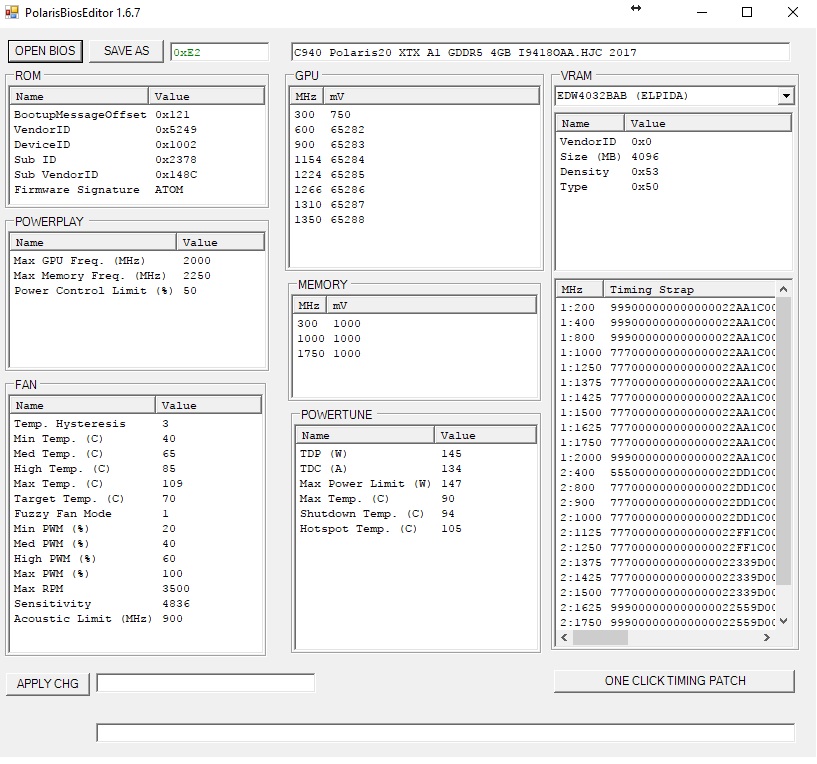Click timing strap list scroll down arrow
This screenshot has height=764, width=817.
(783, 621)
